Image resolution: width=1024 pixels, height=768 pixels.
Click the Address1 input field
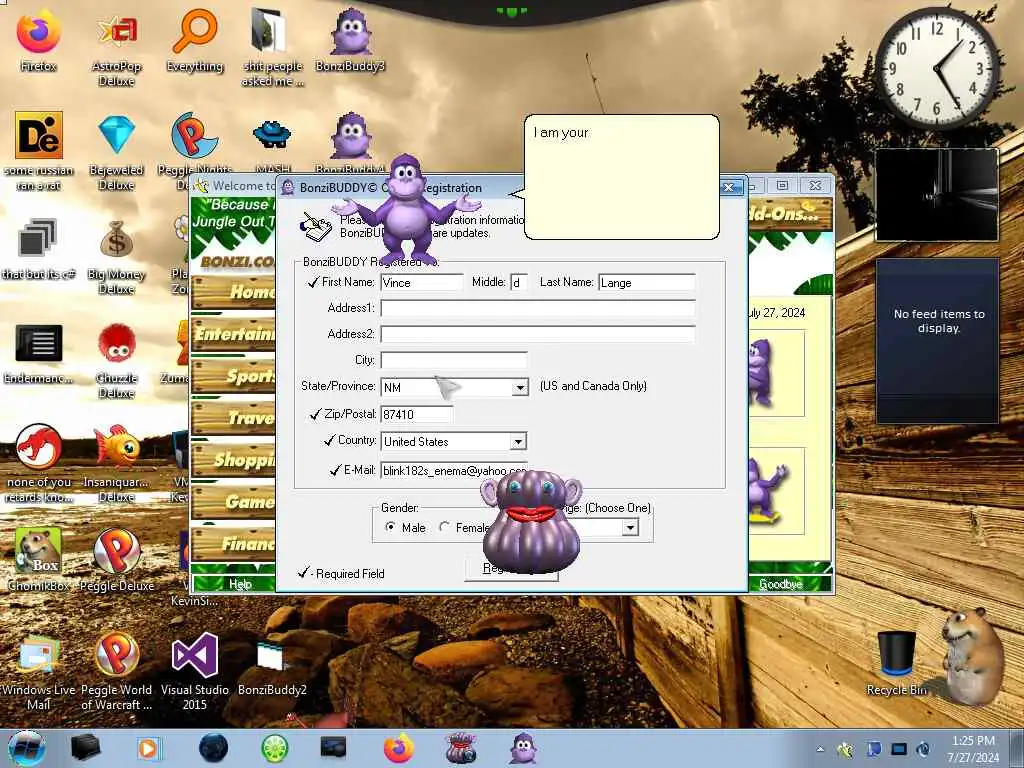pyautogui.click(x=538, y=308)
